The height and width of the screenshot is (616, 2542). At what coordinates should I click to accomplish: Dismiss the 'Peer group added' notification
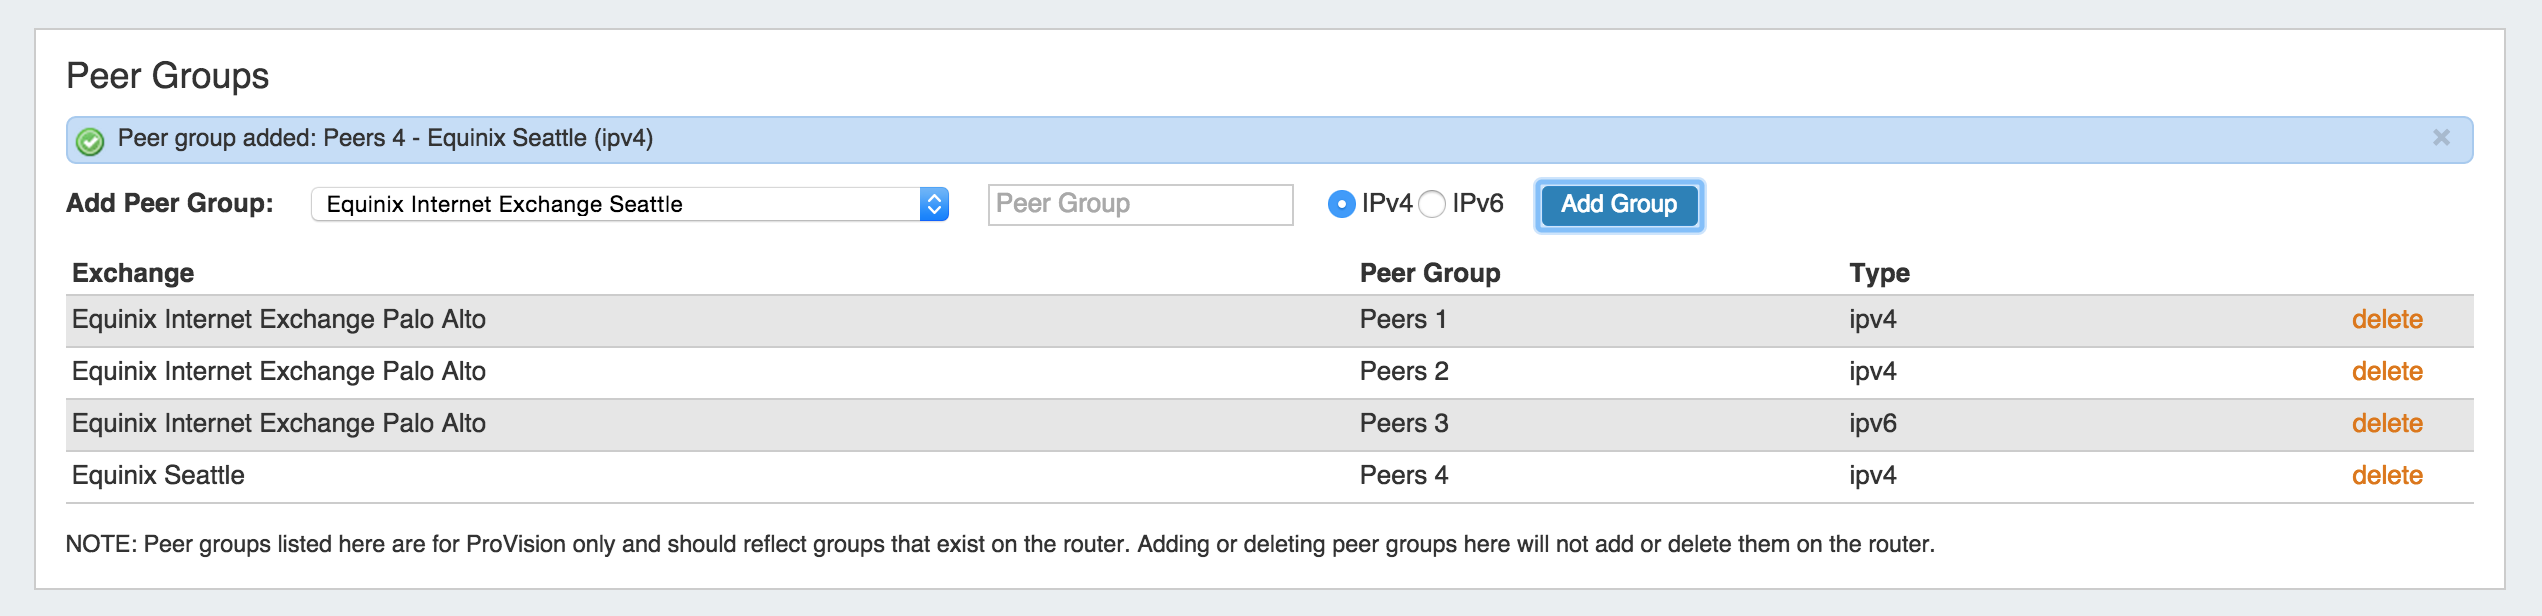2441,138
